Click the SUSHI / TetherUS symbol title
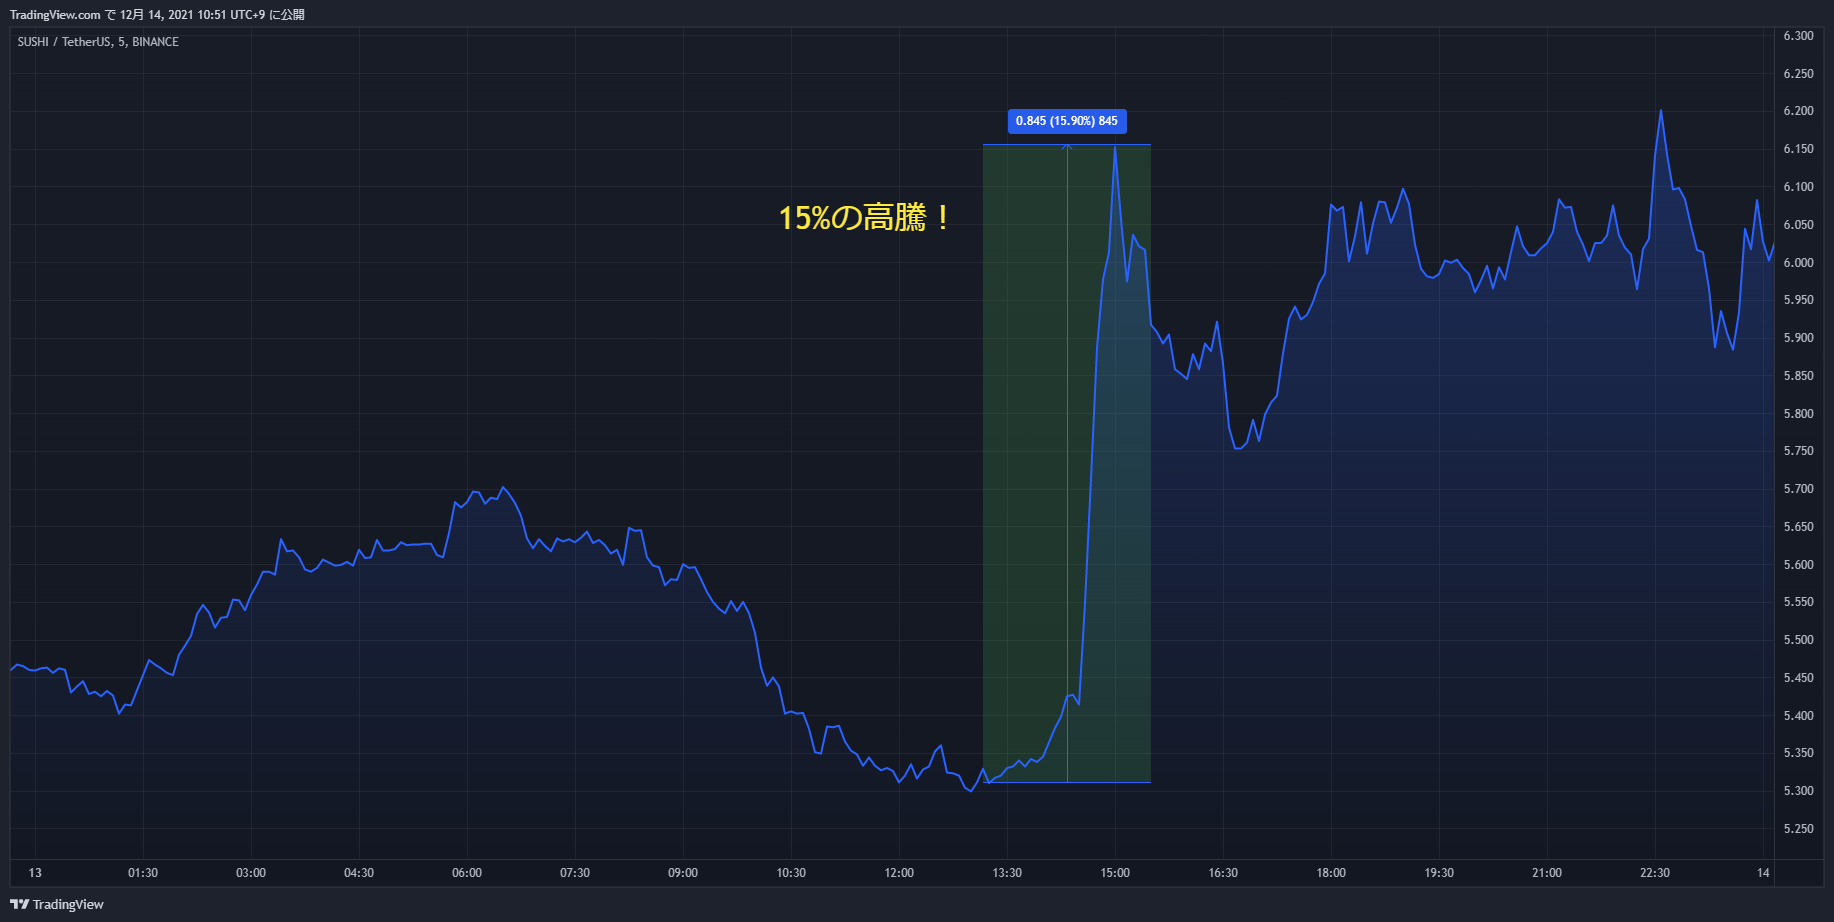The width and height of the screenshot is (1834, 922). [x=98, y=42]
